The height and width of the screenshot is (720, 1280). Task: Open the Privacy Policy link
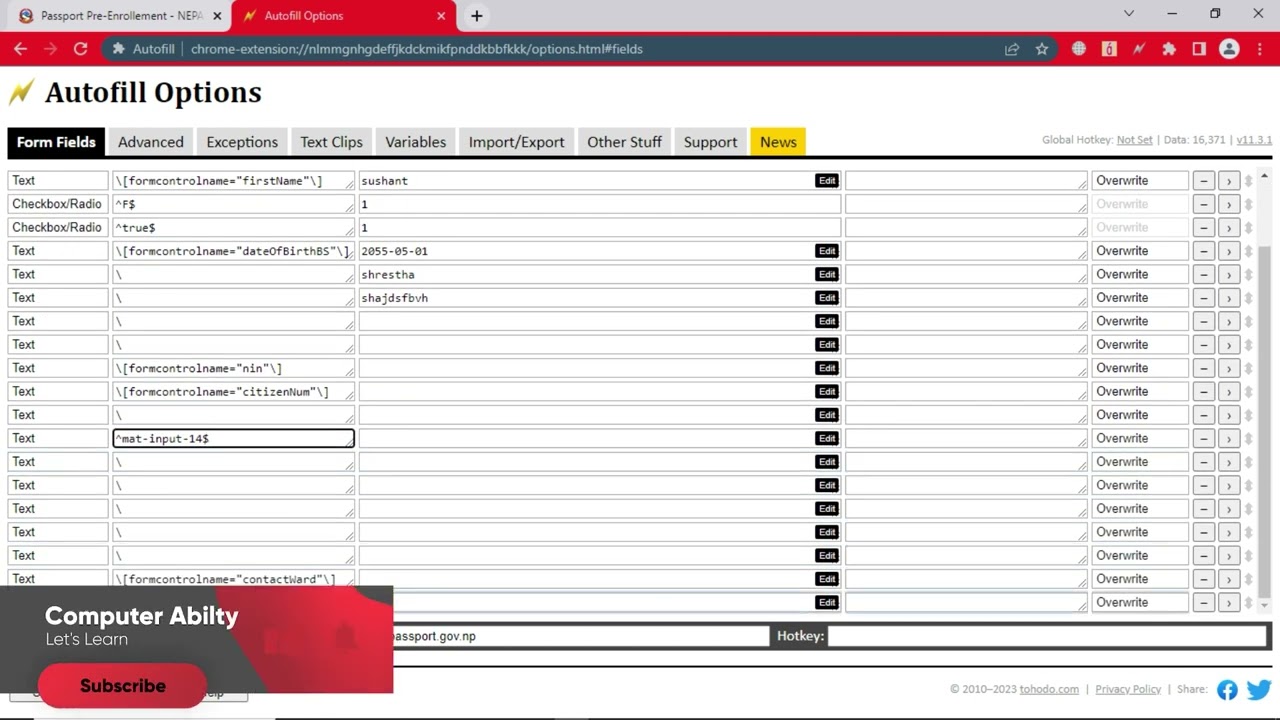click(1128, 689)
